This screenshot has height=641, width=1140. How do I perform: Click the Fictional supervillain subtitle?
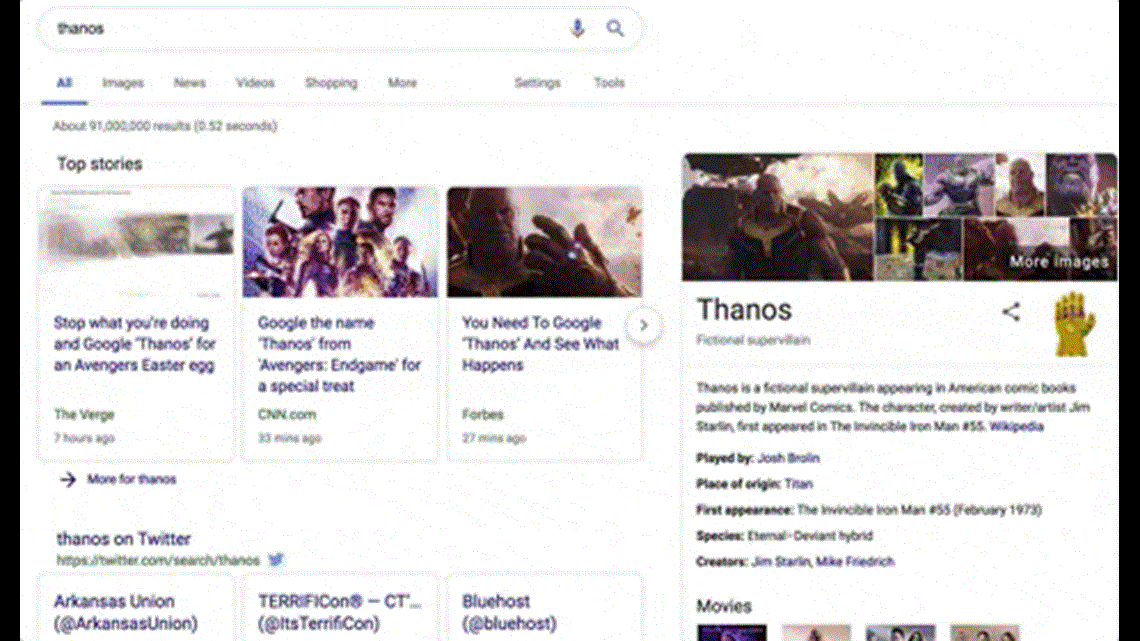coord(752,340)
